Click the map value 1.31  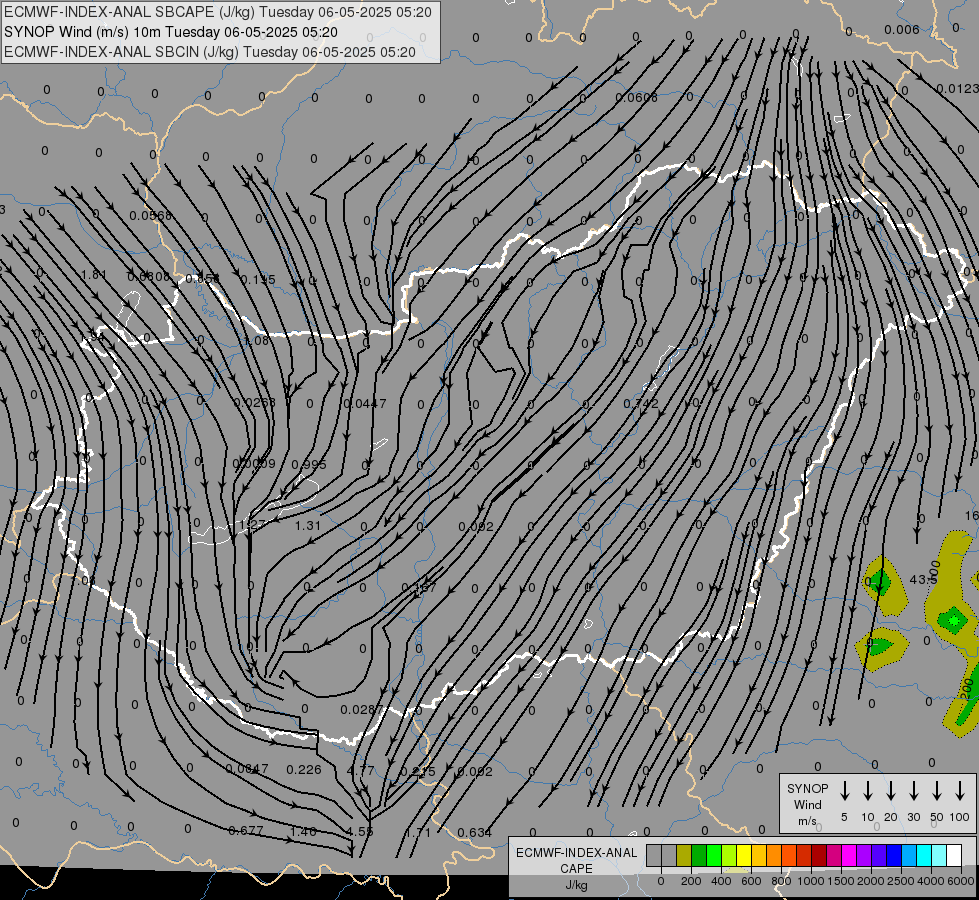(308, 526)
